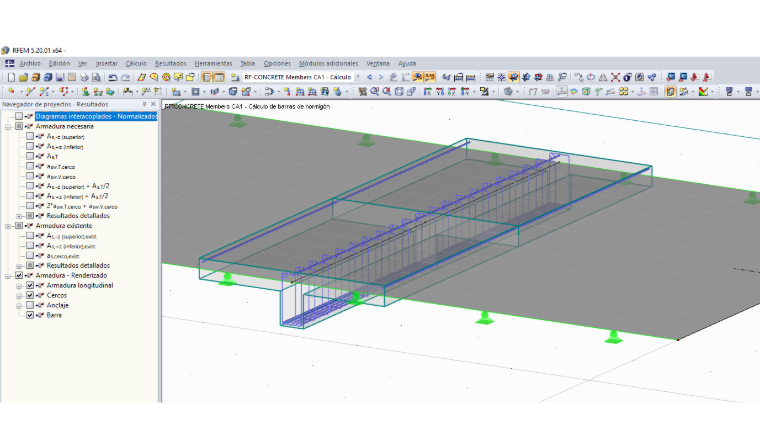Click the Open folder icon
Image resolution: width=760 pixels, height=446 pixels.
pyautogui.click(x=23, y=77)
